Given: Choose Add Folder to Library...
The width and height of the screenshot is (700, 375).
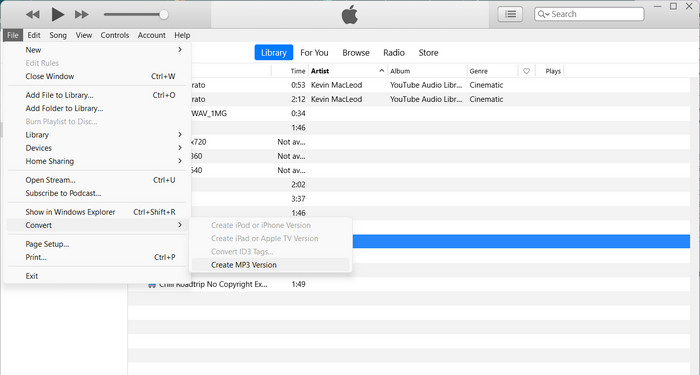Looking at the screenshot, I should [96, 108].
